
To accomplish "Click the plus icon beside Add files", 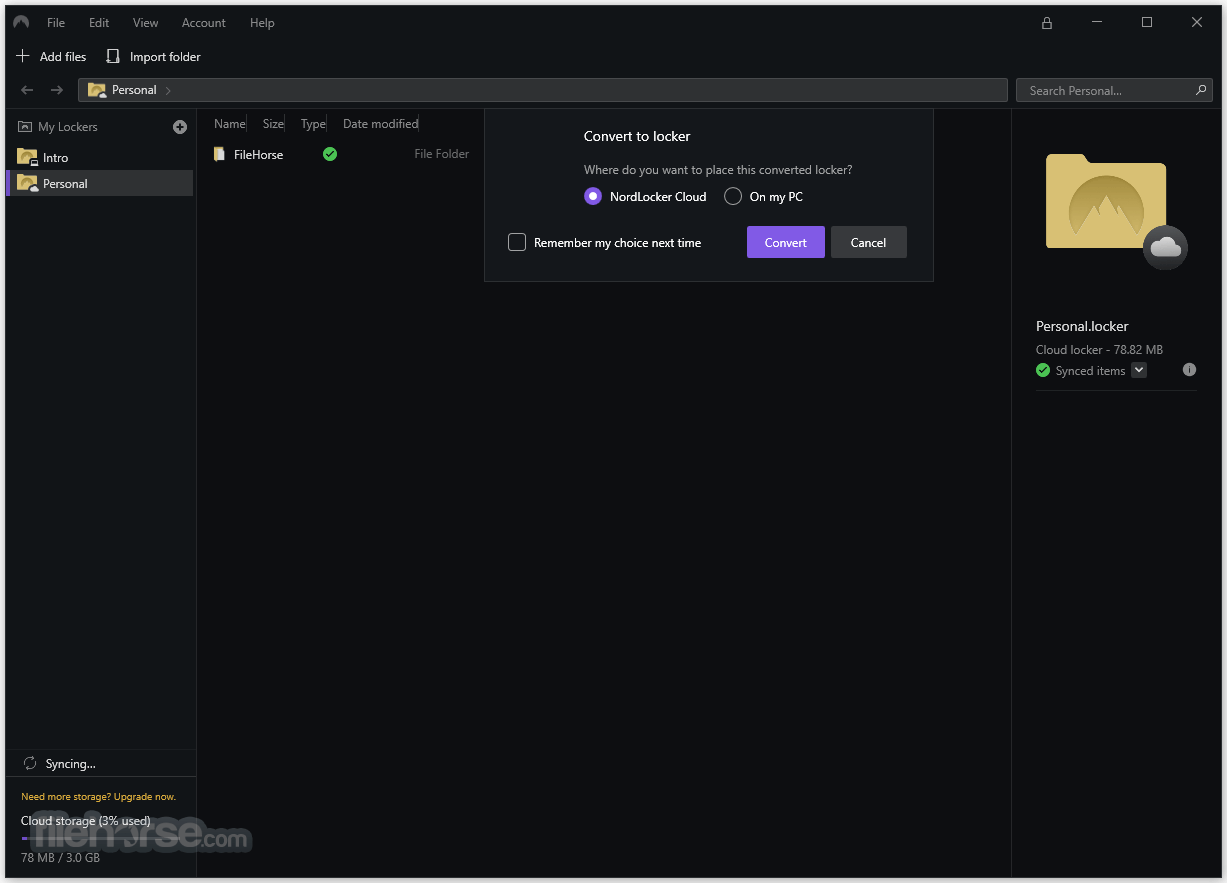I will tap(23, 56).
